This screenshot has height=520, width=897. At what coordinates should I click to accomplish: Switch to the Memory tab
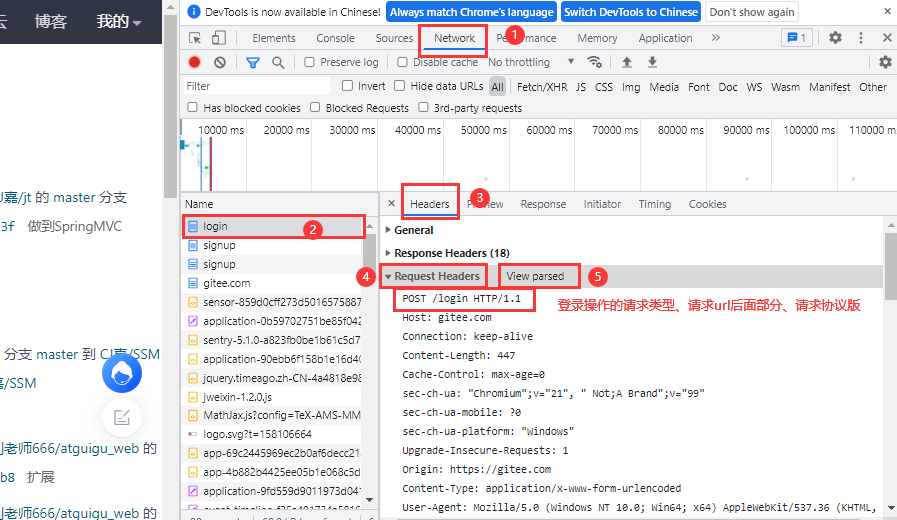(x=597, y=38)
